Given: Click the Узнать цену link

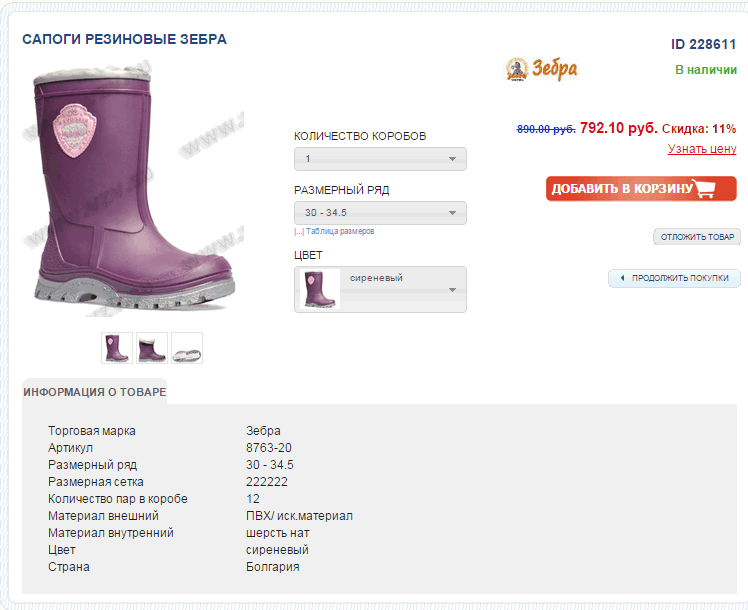Looking at the screenshot, I should click(702, 149).
